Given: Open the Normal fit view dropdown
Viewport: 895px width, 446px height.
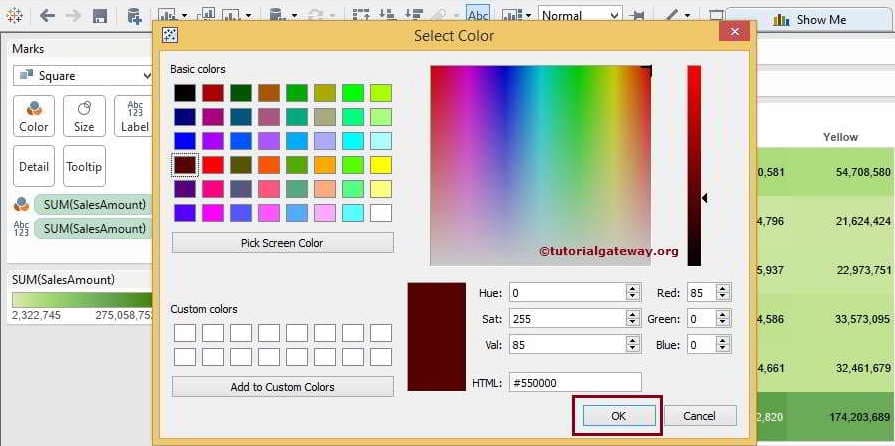Looking at the screenshot, I should click(580, 15).
